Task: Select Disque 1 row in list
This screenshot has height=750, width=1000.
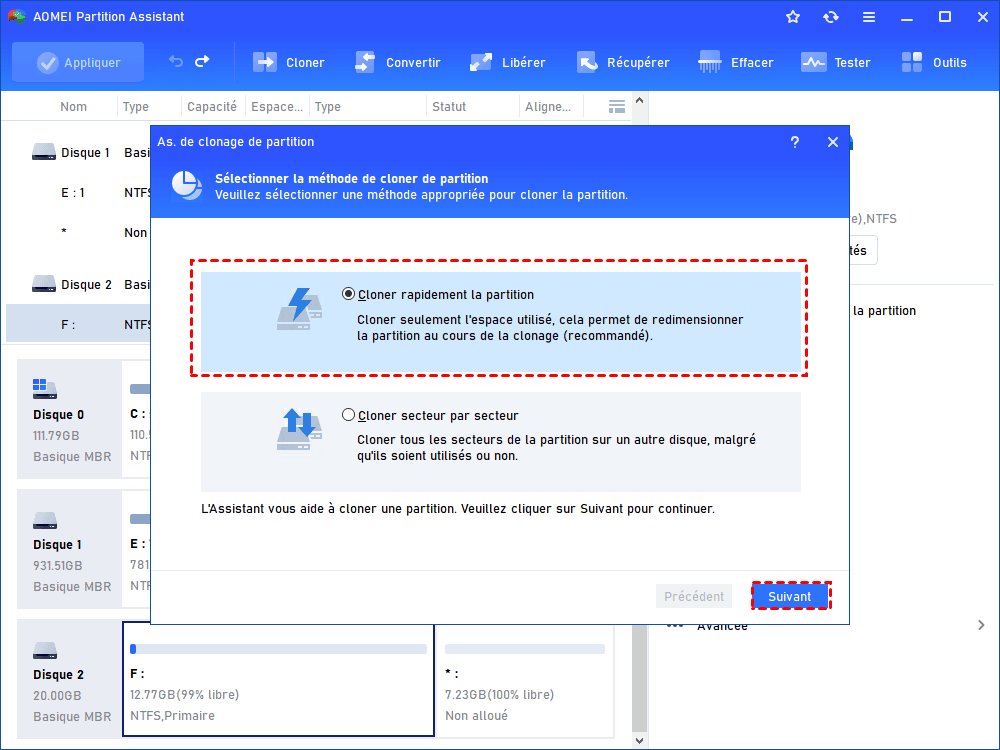Action: 78,152
